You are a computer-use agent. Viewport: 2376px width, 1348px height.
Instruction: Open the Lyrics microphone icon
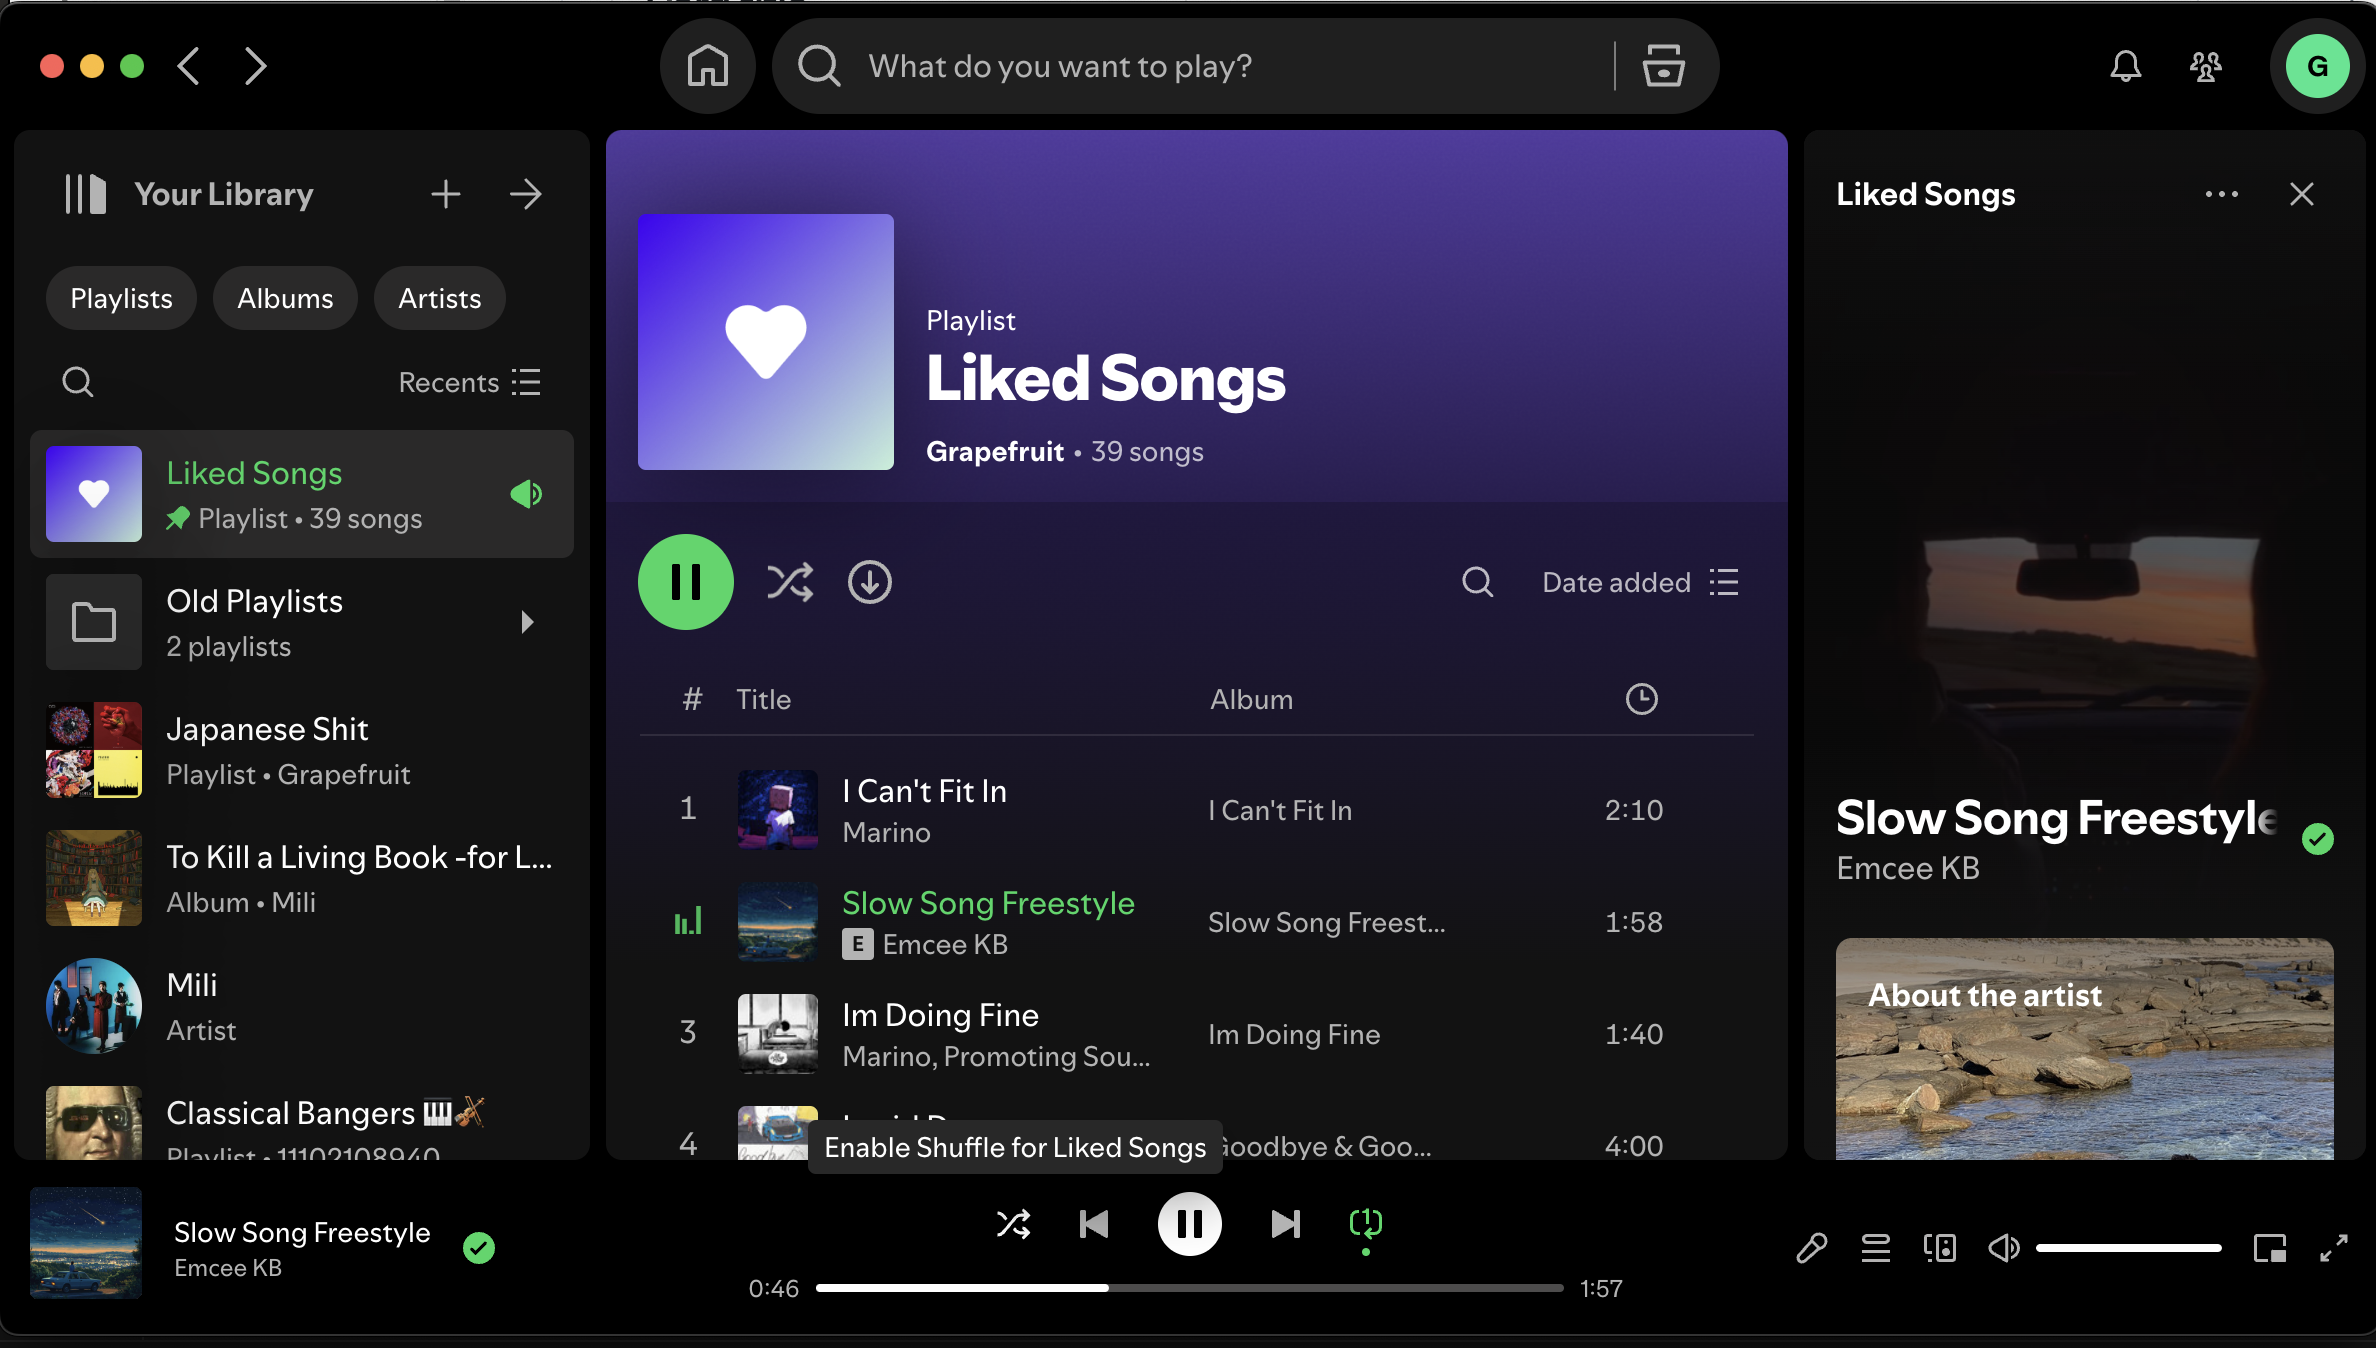click(x=1811, y=1248)
